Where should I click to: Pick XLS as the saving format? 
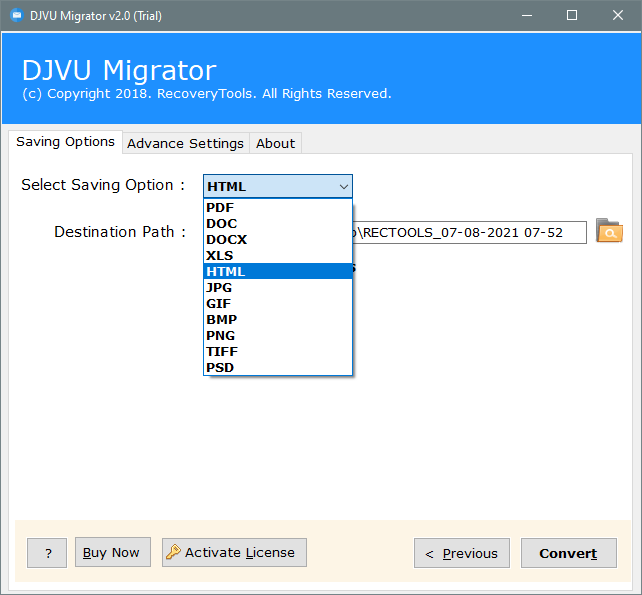(x=278, y=256)
